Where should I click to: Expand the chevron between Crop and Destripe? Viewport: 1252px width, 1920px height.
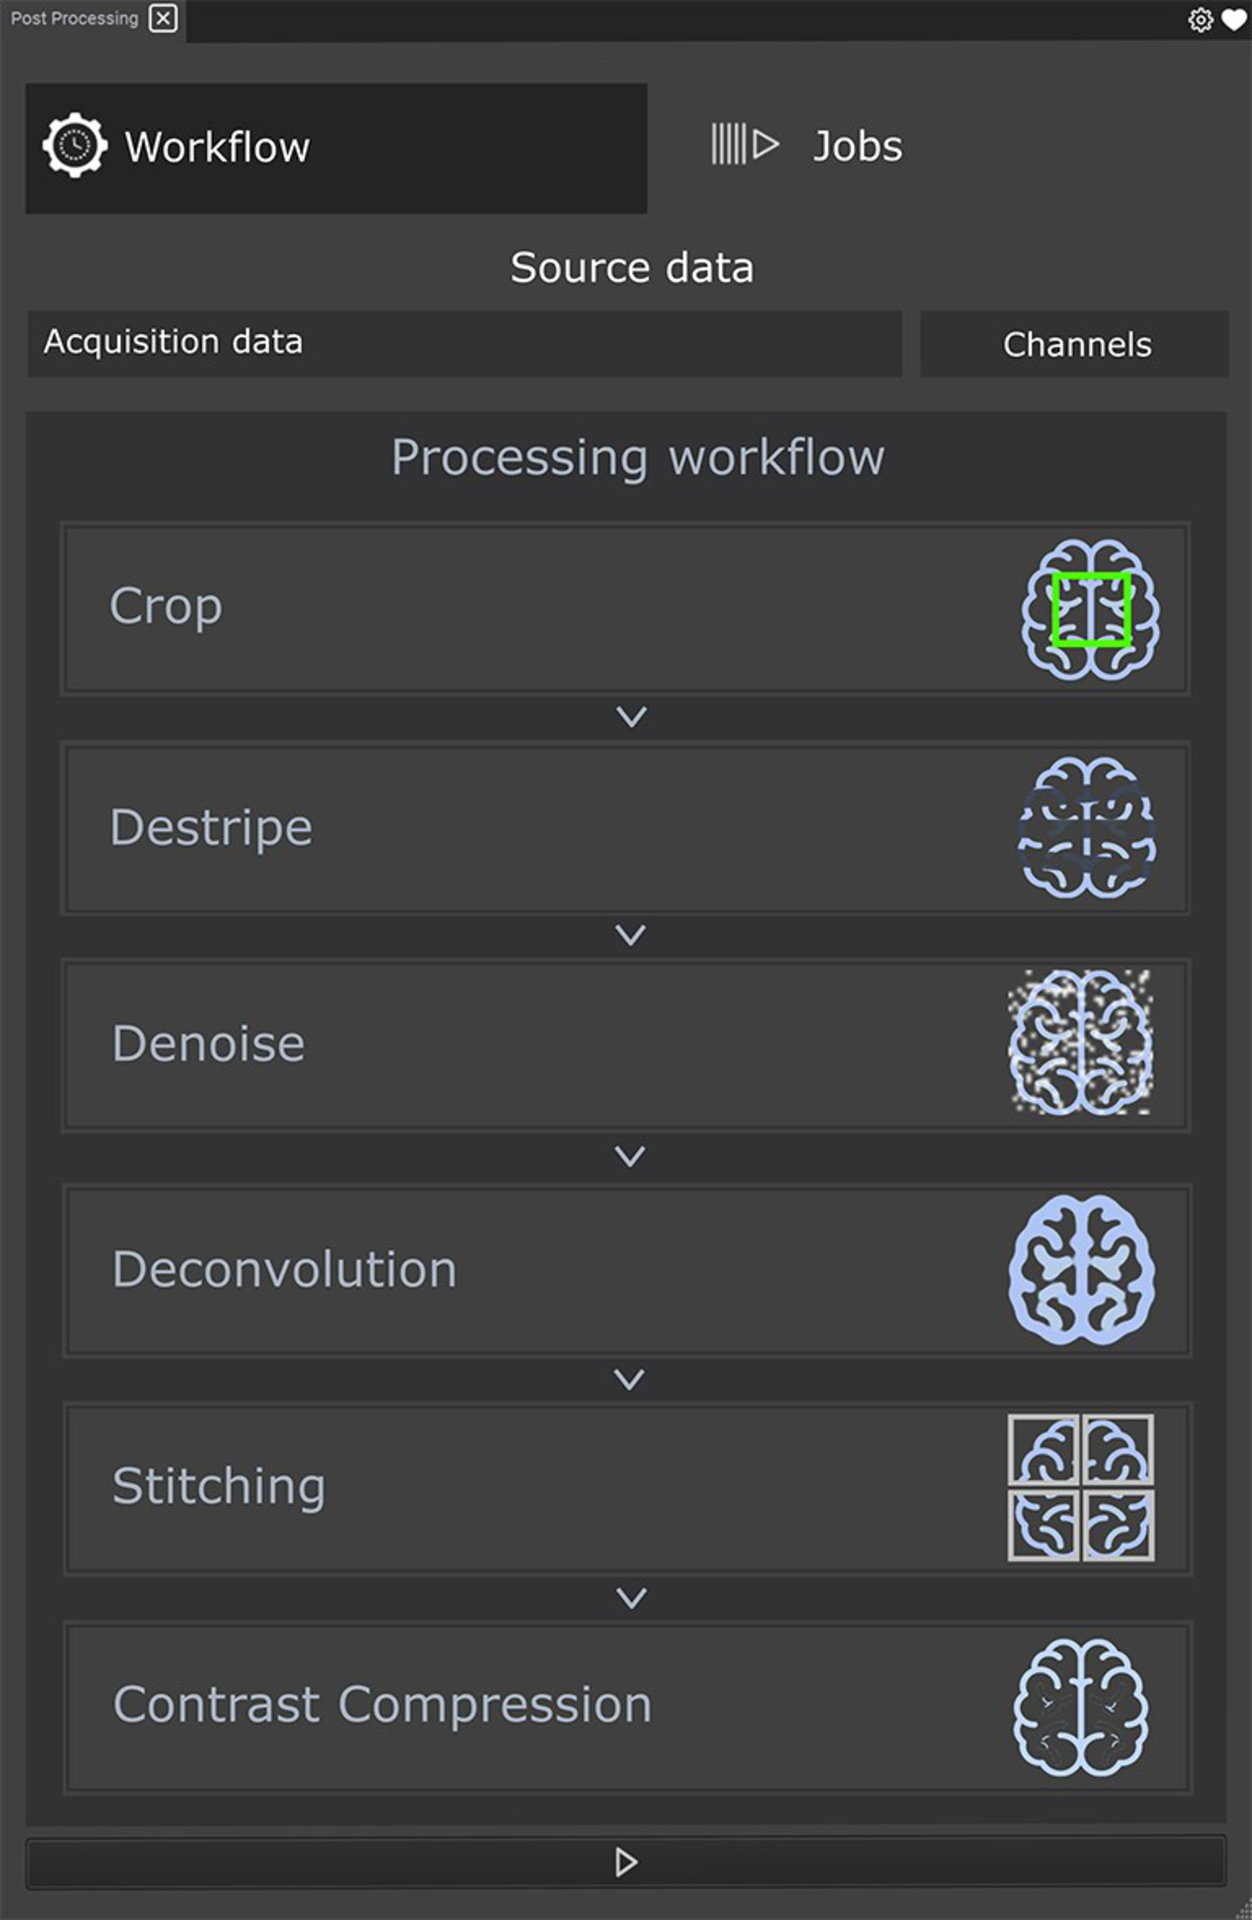[630, 717]
